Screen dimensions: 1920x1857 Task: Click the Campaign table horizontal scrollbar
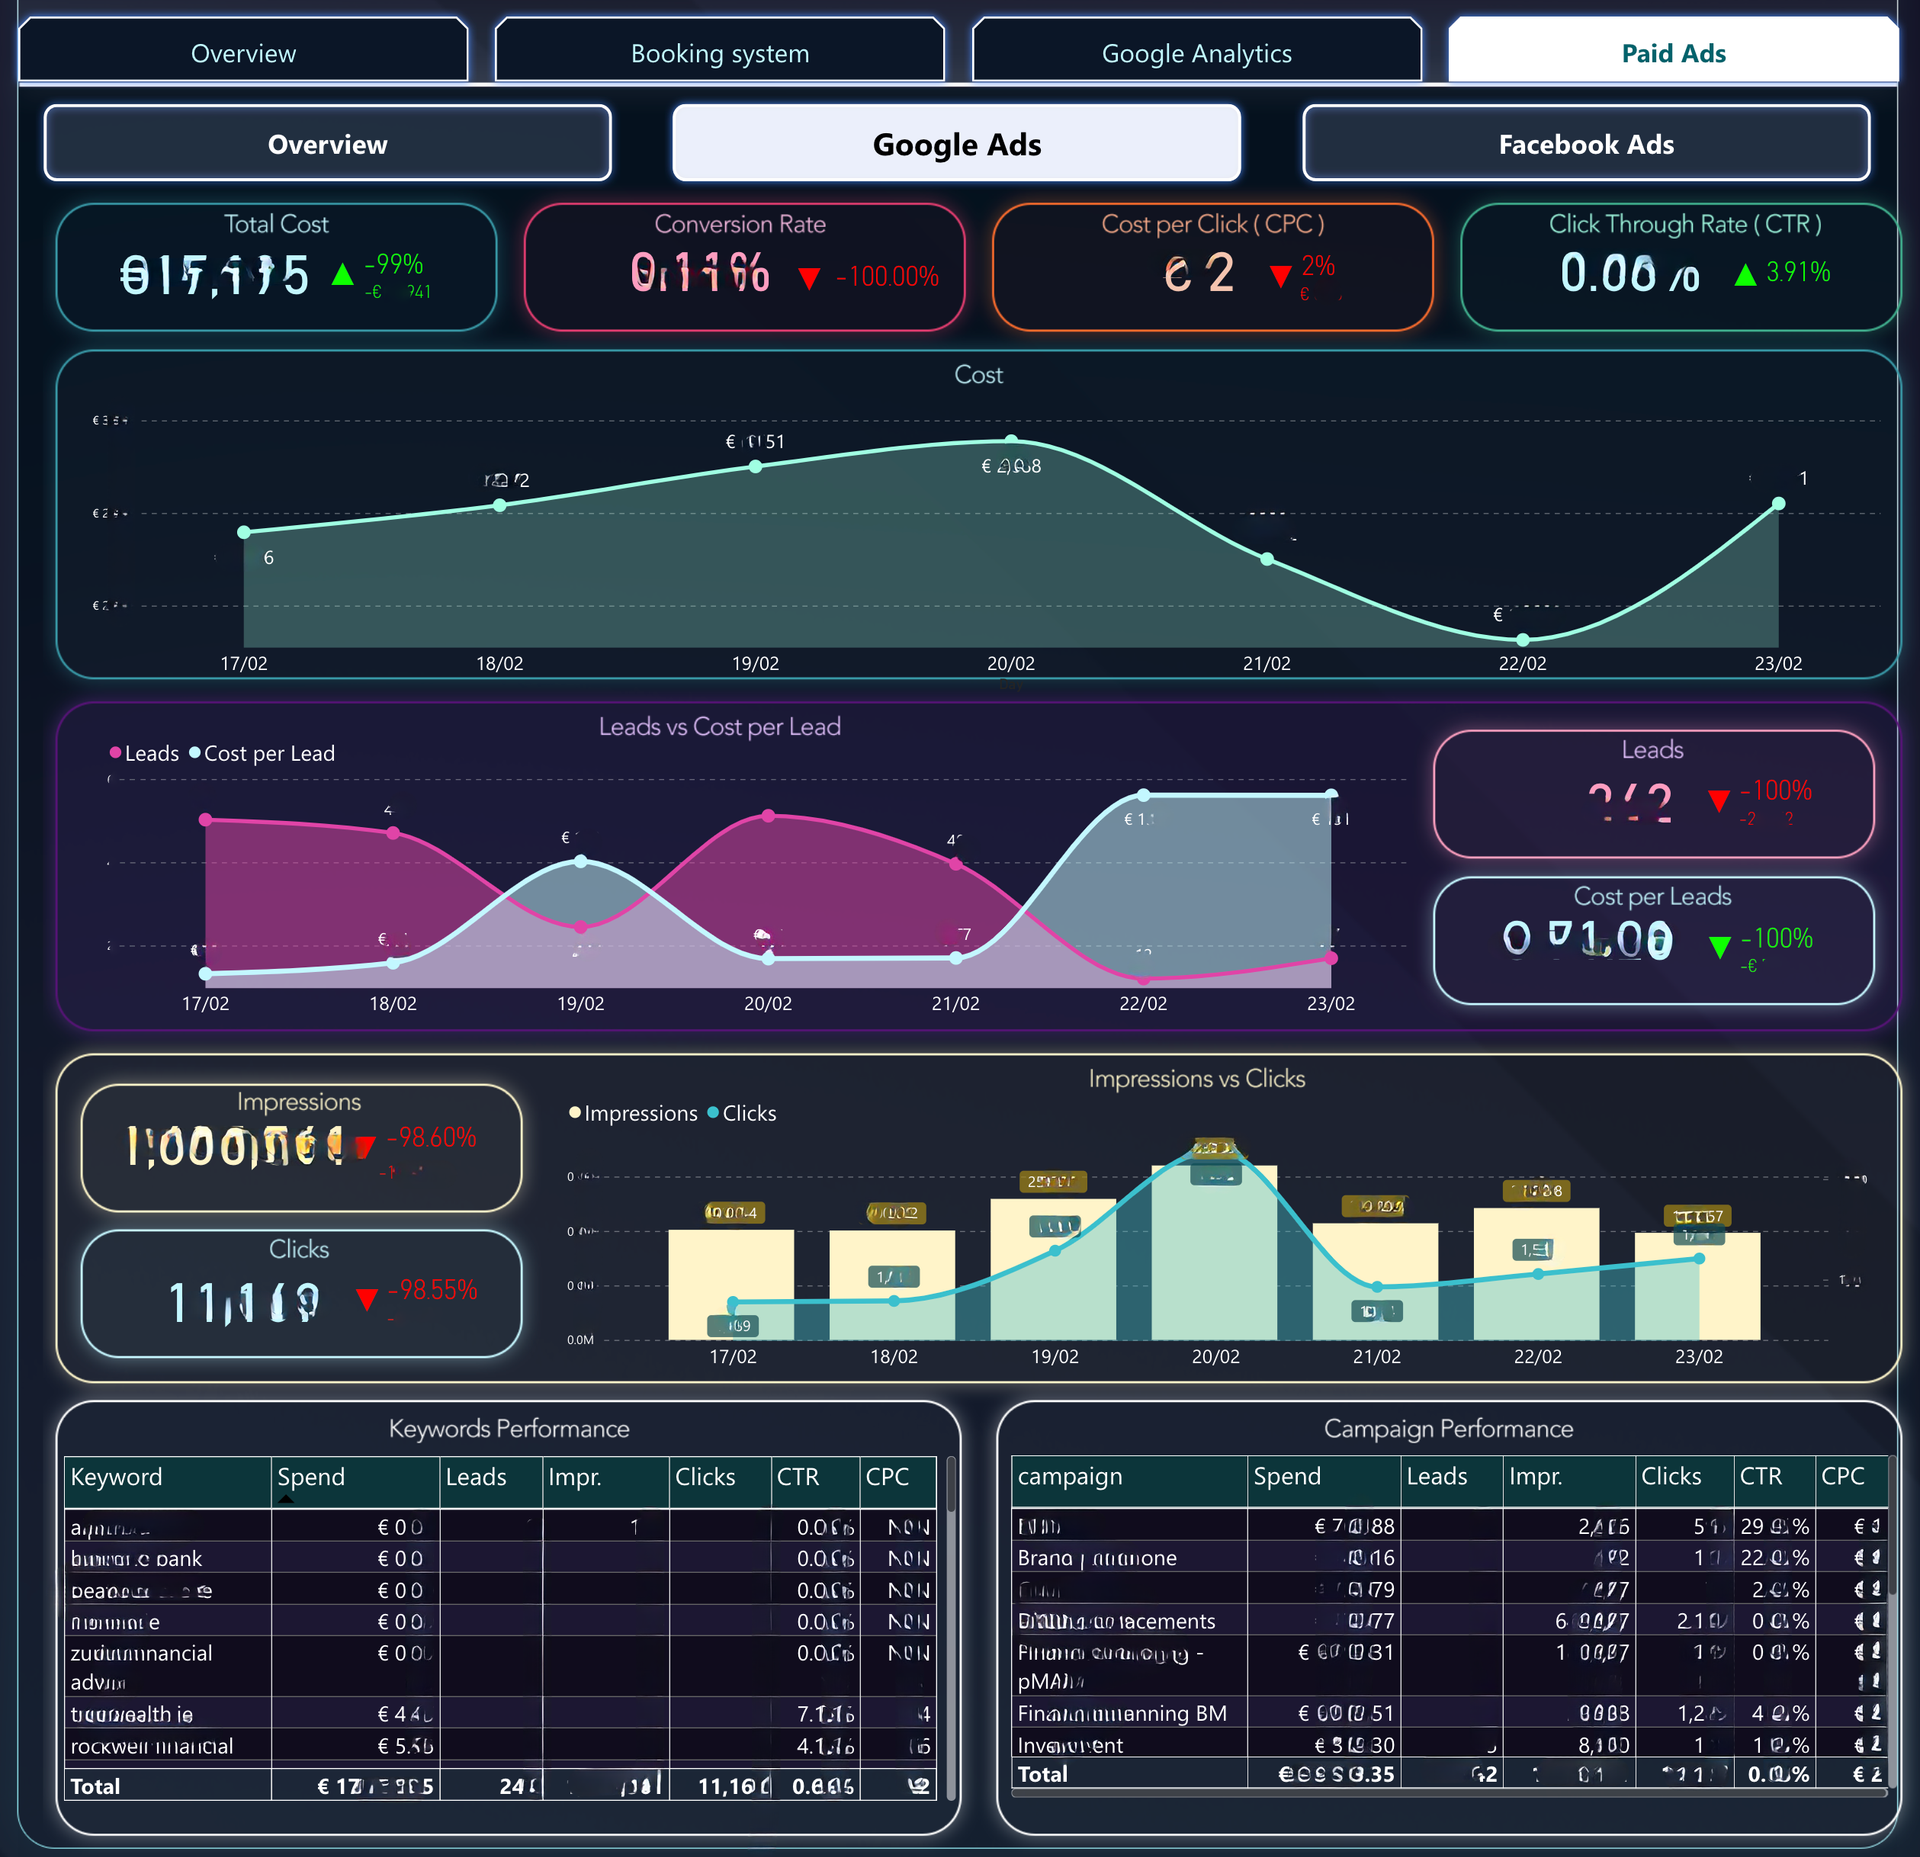(1449, 1793)
